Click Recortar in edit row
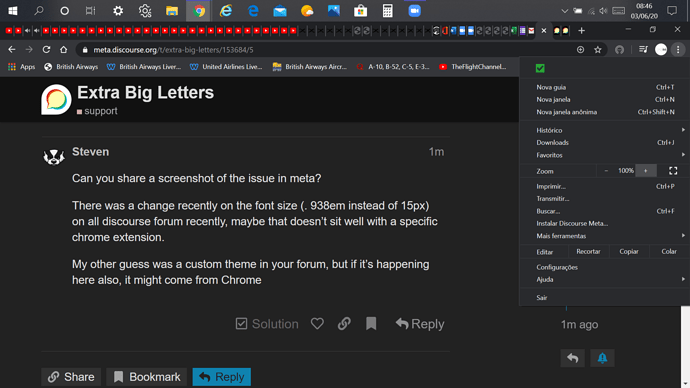The width and height of the screenshot is (690, 388). tap(588, 252)
